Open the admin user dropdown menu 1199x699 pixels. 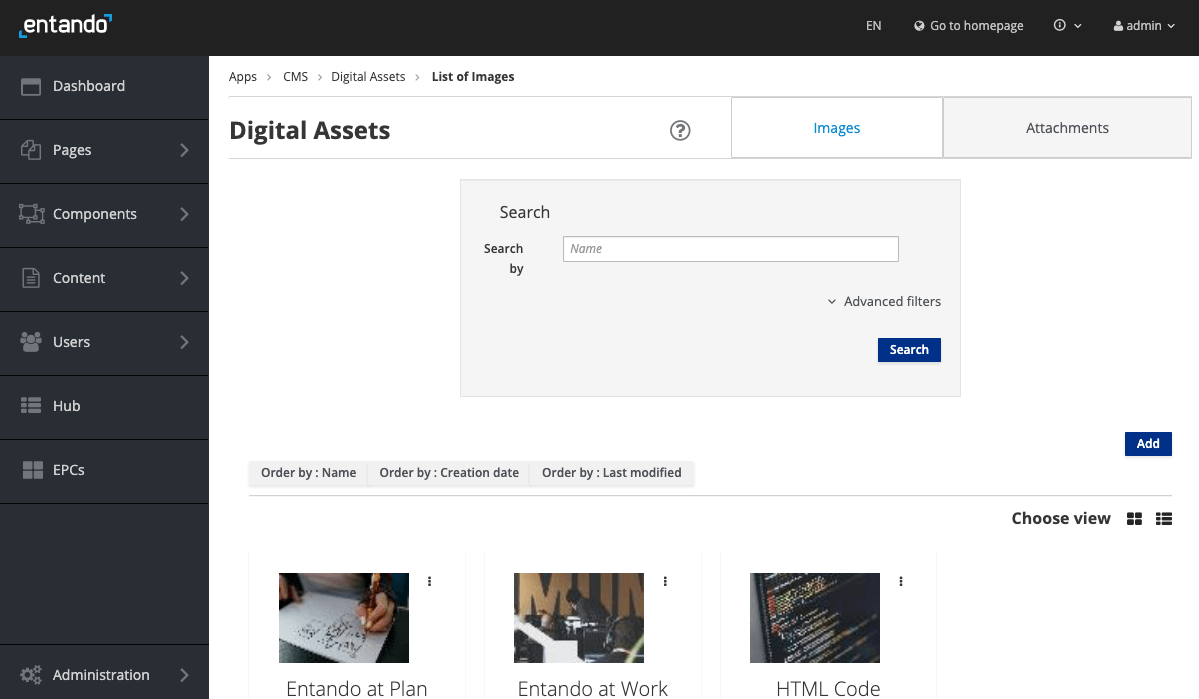coord(1143,25)
